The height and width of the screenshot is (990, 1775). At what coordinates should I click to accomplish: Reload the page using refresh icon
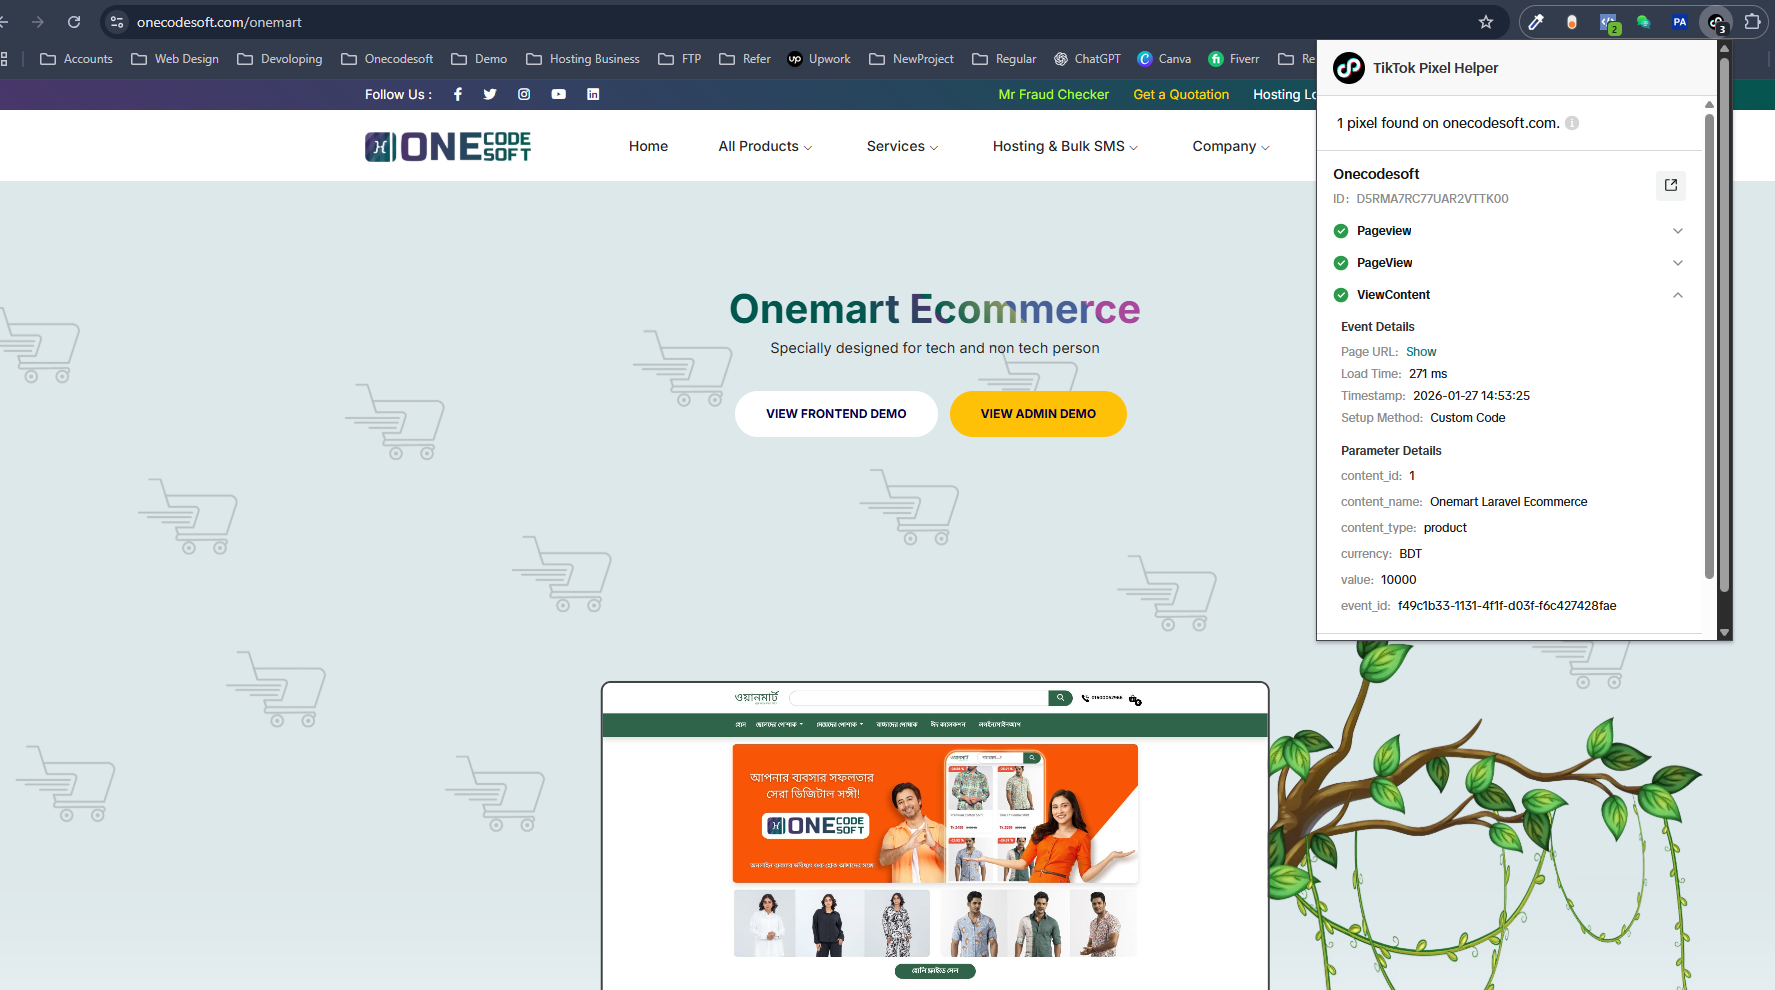tap(74, 22)
